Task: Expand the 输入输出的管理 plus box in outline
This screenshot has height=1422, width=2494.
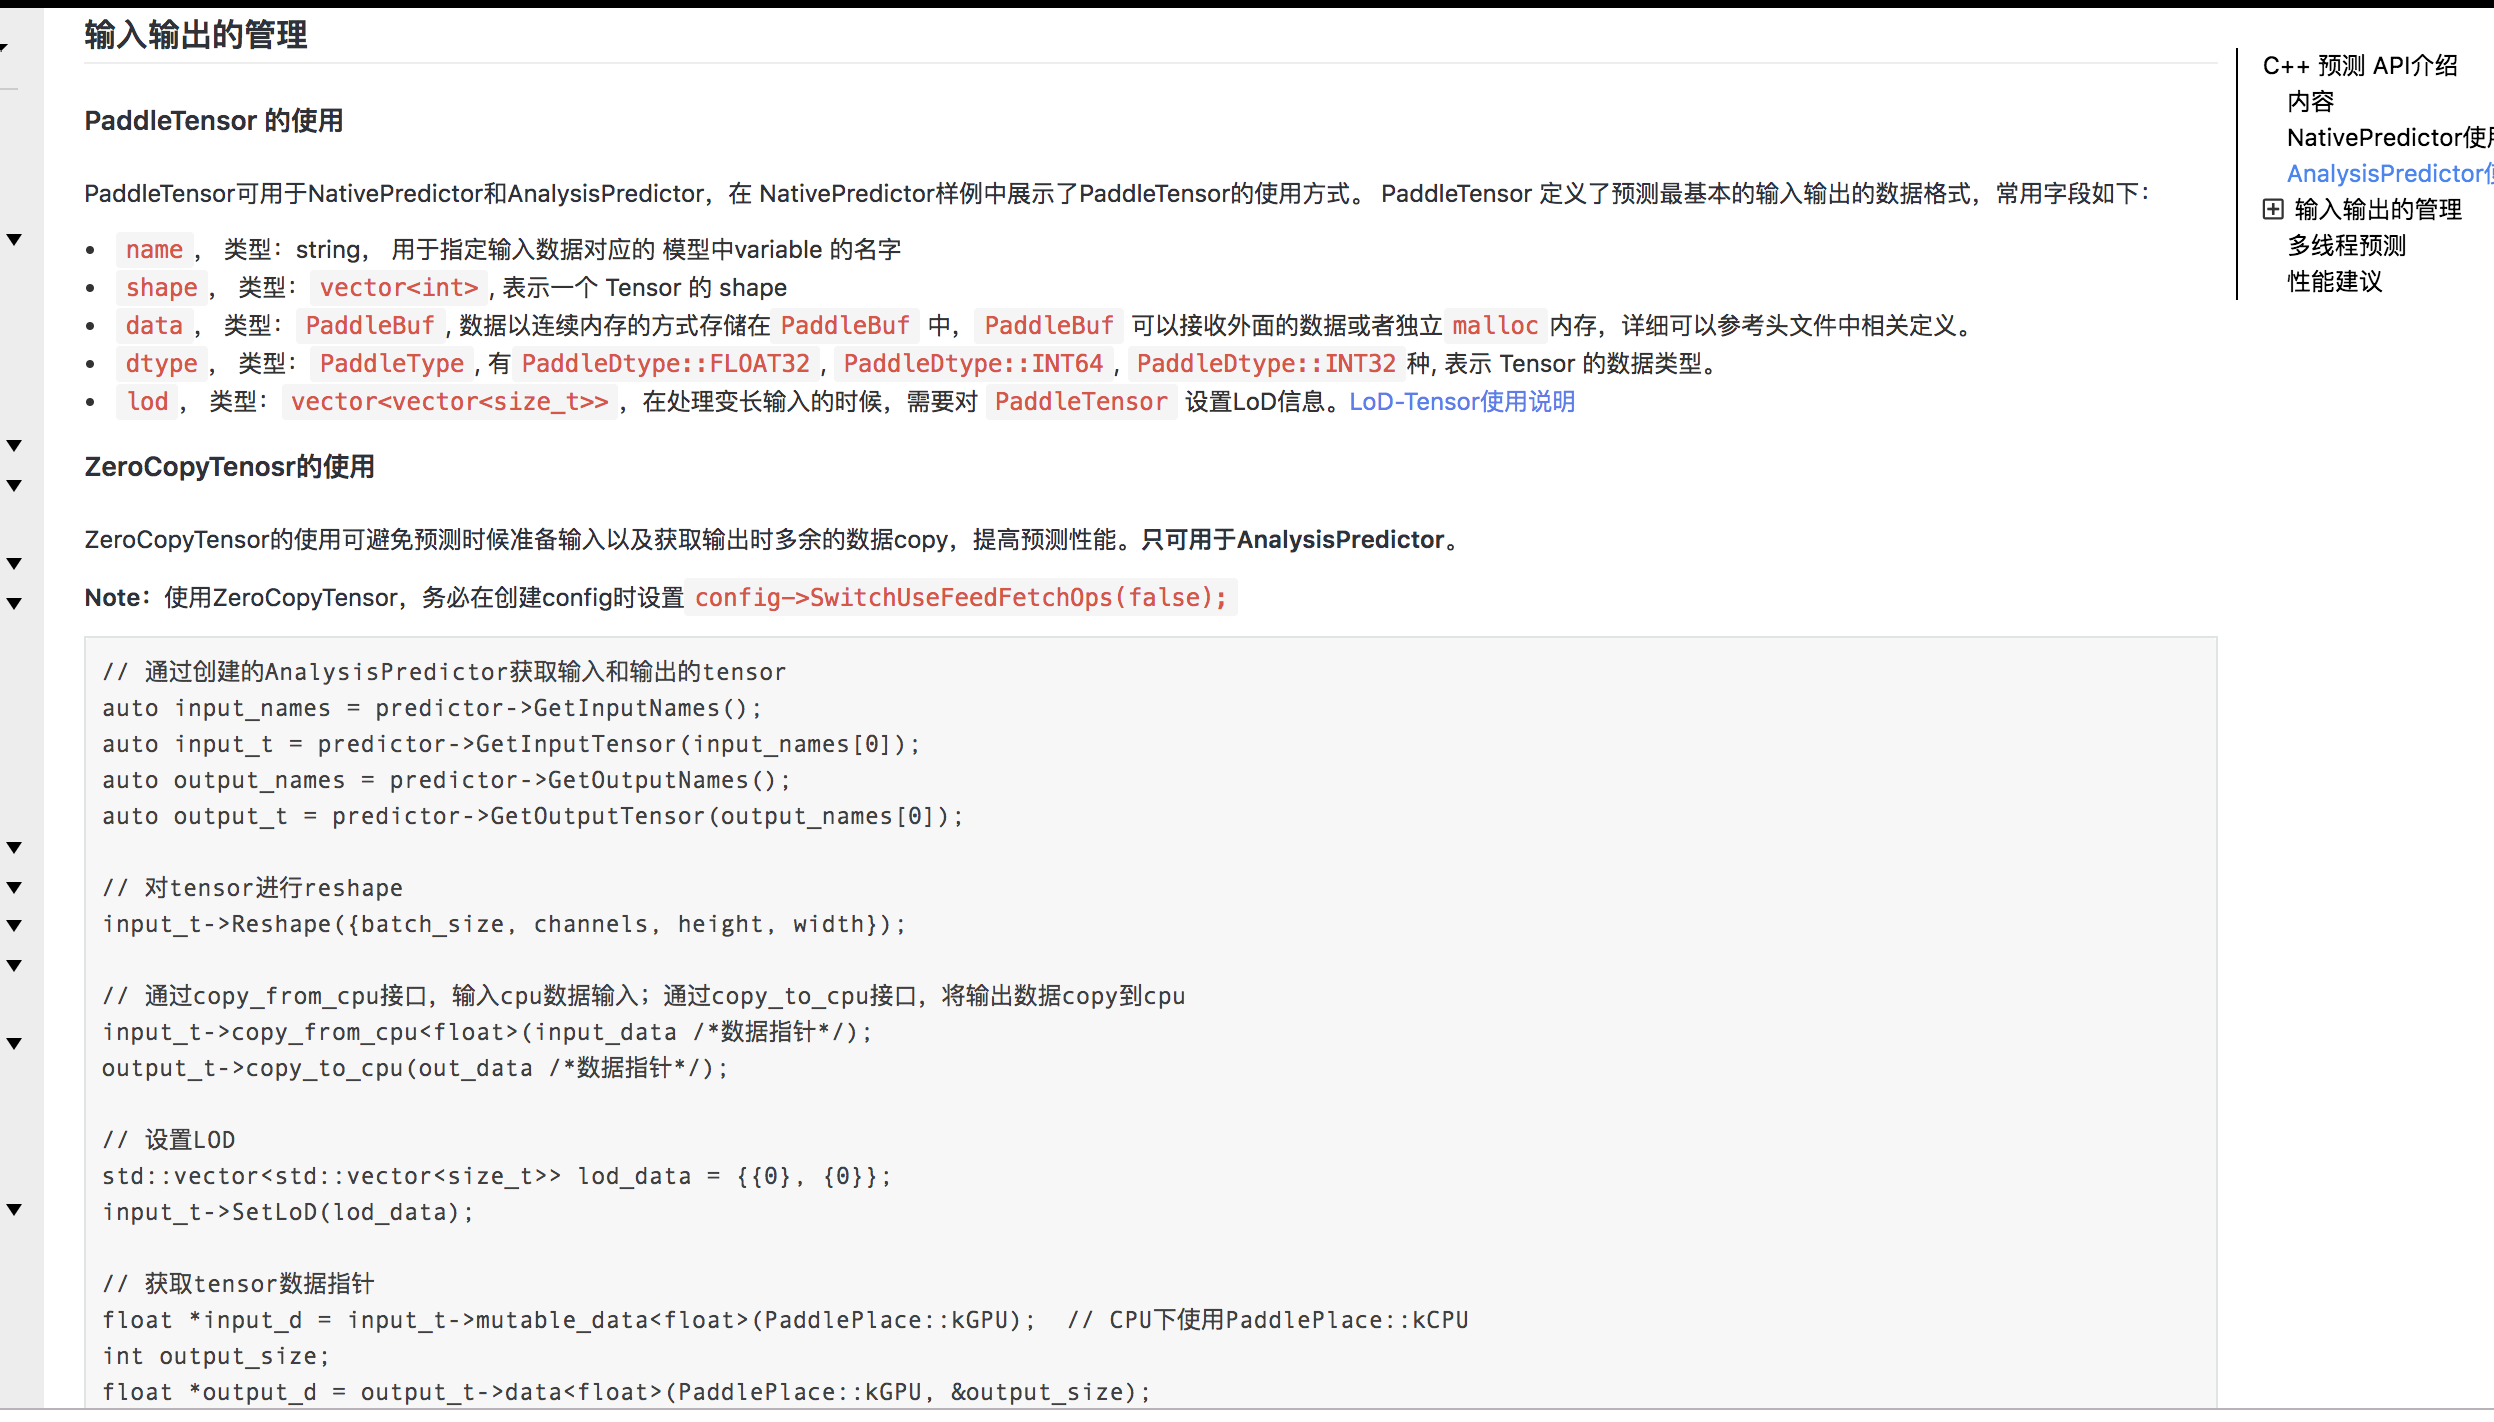Action: coord(2273,209)
